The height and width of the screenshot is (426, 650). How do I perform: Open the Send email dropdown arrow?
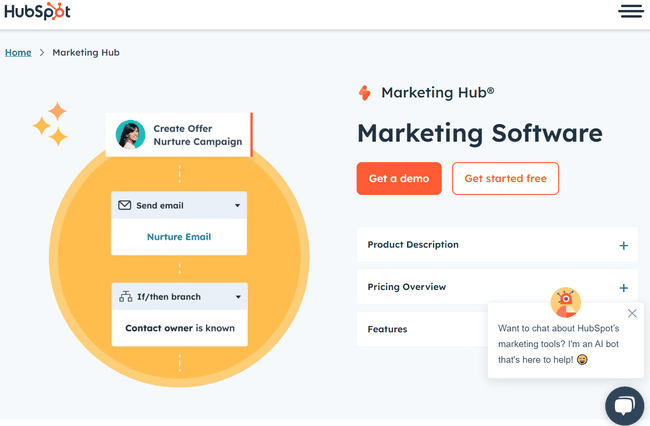point(237,206)
